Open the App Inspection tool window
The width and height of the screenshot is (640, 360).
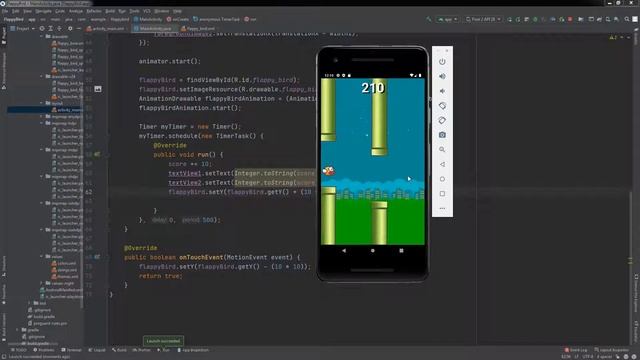coord(193,350)
